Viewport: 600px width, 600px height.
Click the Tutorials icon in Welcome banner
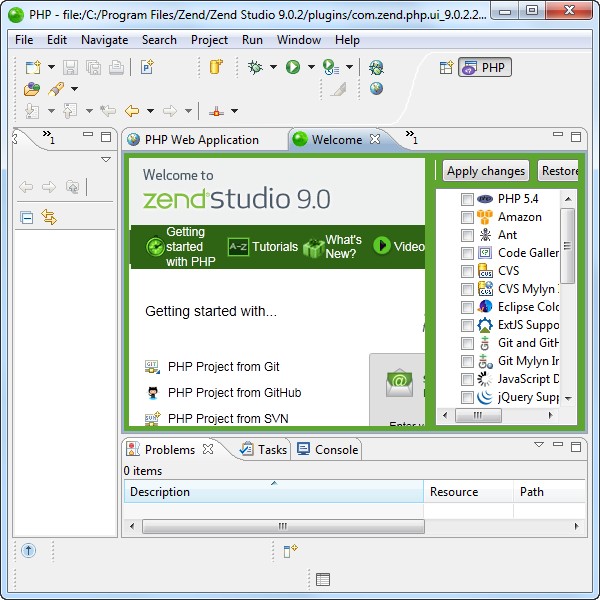(x=238, y=246)
